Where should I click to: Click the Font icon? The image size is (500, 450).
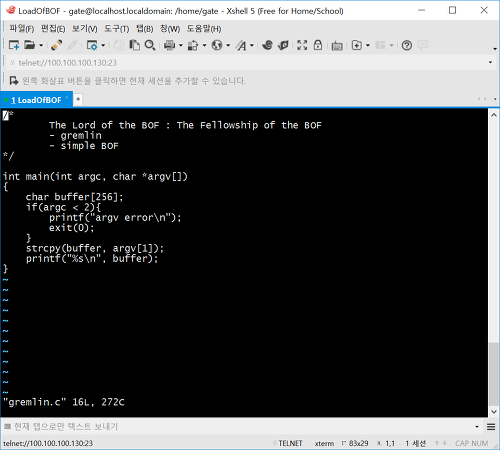(241, 45)
